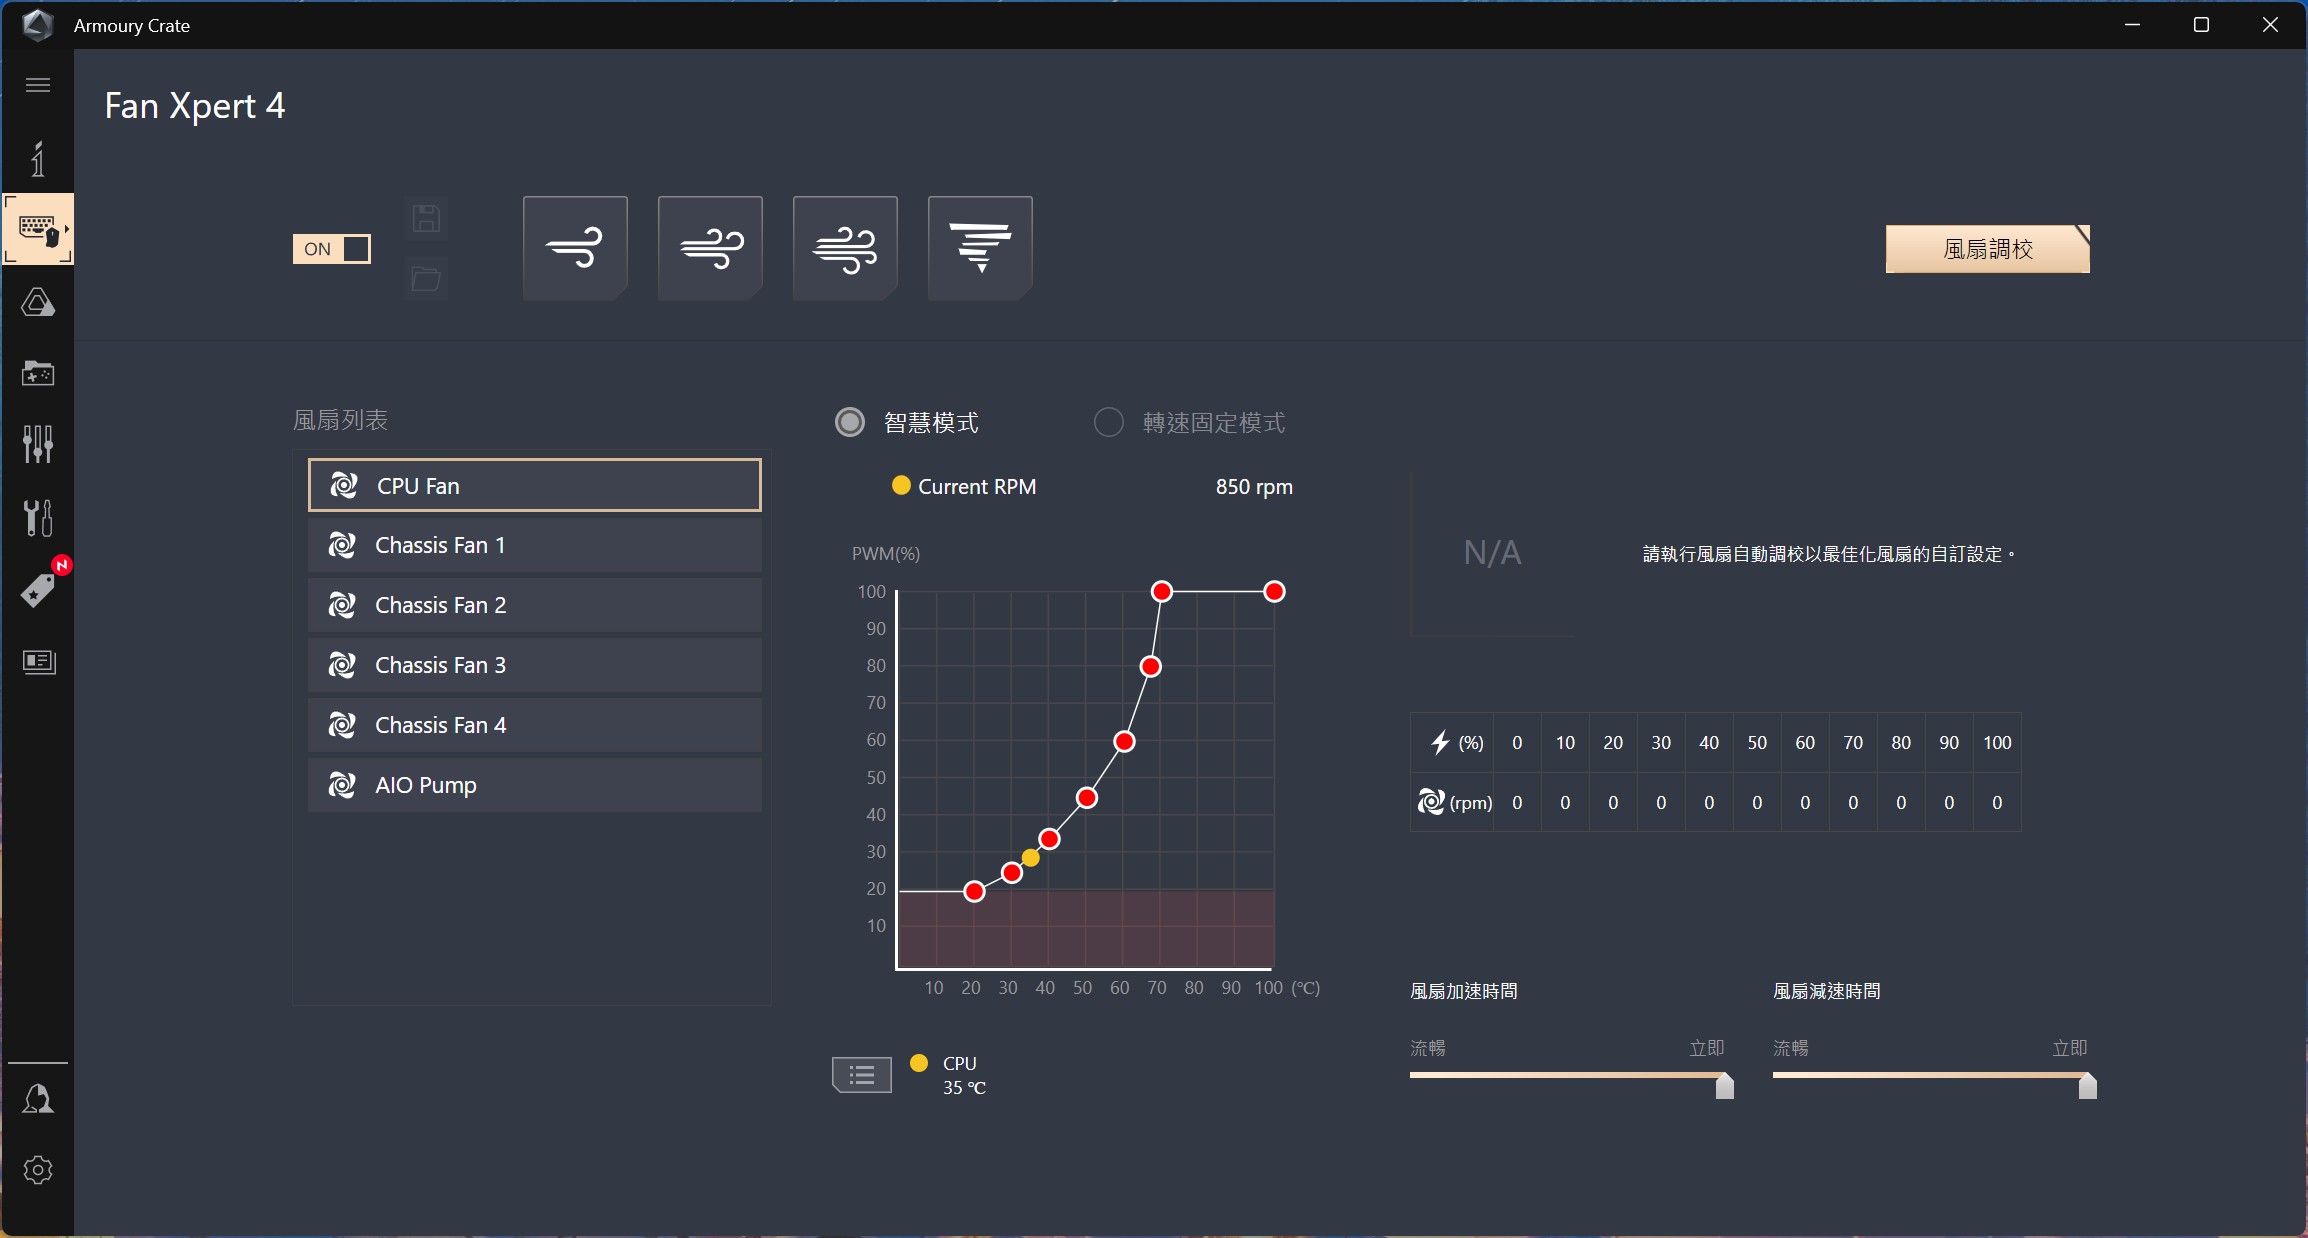Select Chassis Fan 4 in fan list
The height and width of the screenshot is (1238, 2308).
pyautogui.click(x=534, y=725)
